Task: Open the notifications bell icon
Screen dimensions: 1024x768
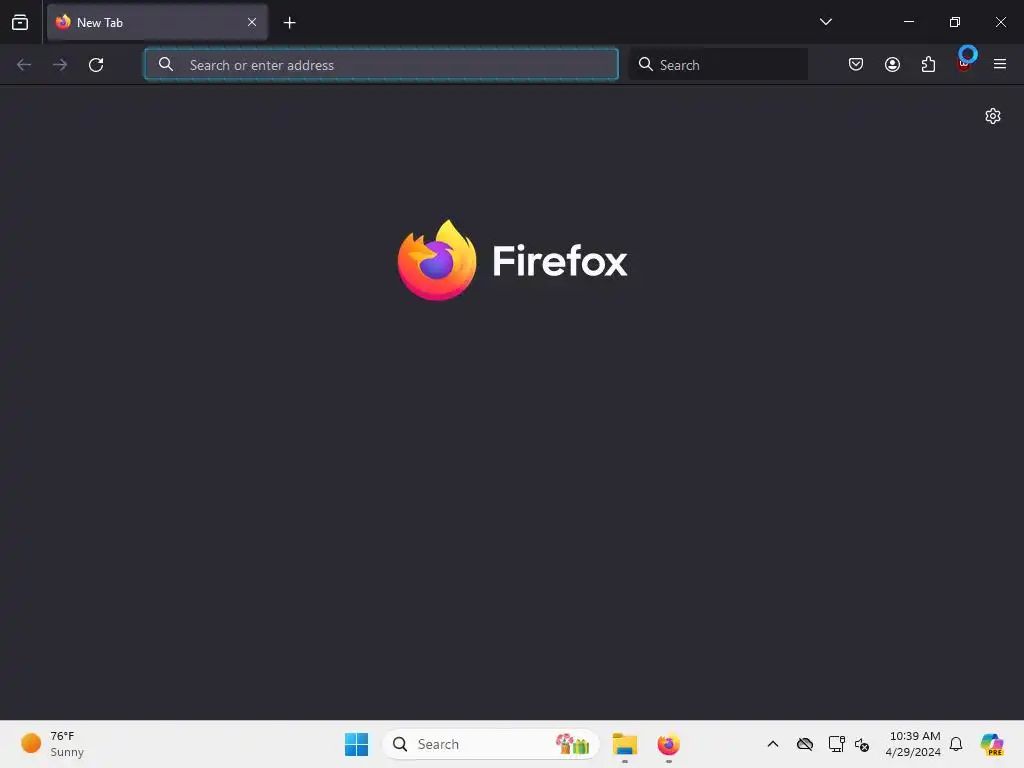Action: [x=956, y=744]
